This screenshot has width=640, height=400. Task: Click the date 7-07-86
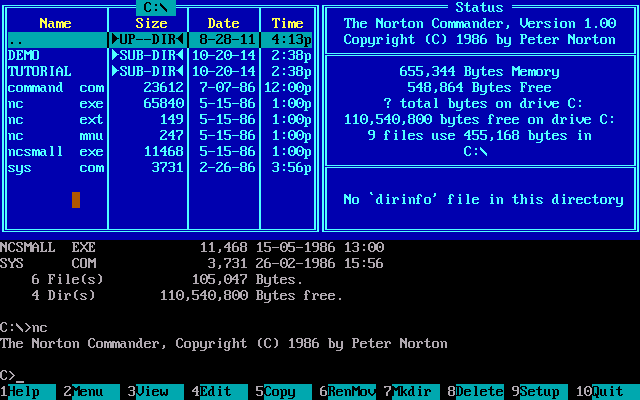[x=228, y=87]
